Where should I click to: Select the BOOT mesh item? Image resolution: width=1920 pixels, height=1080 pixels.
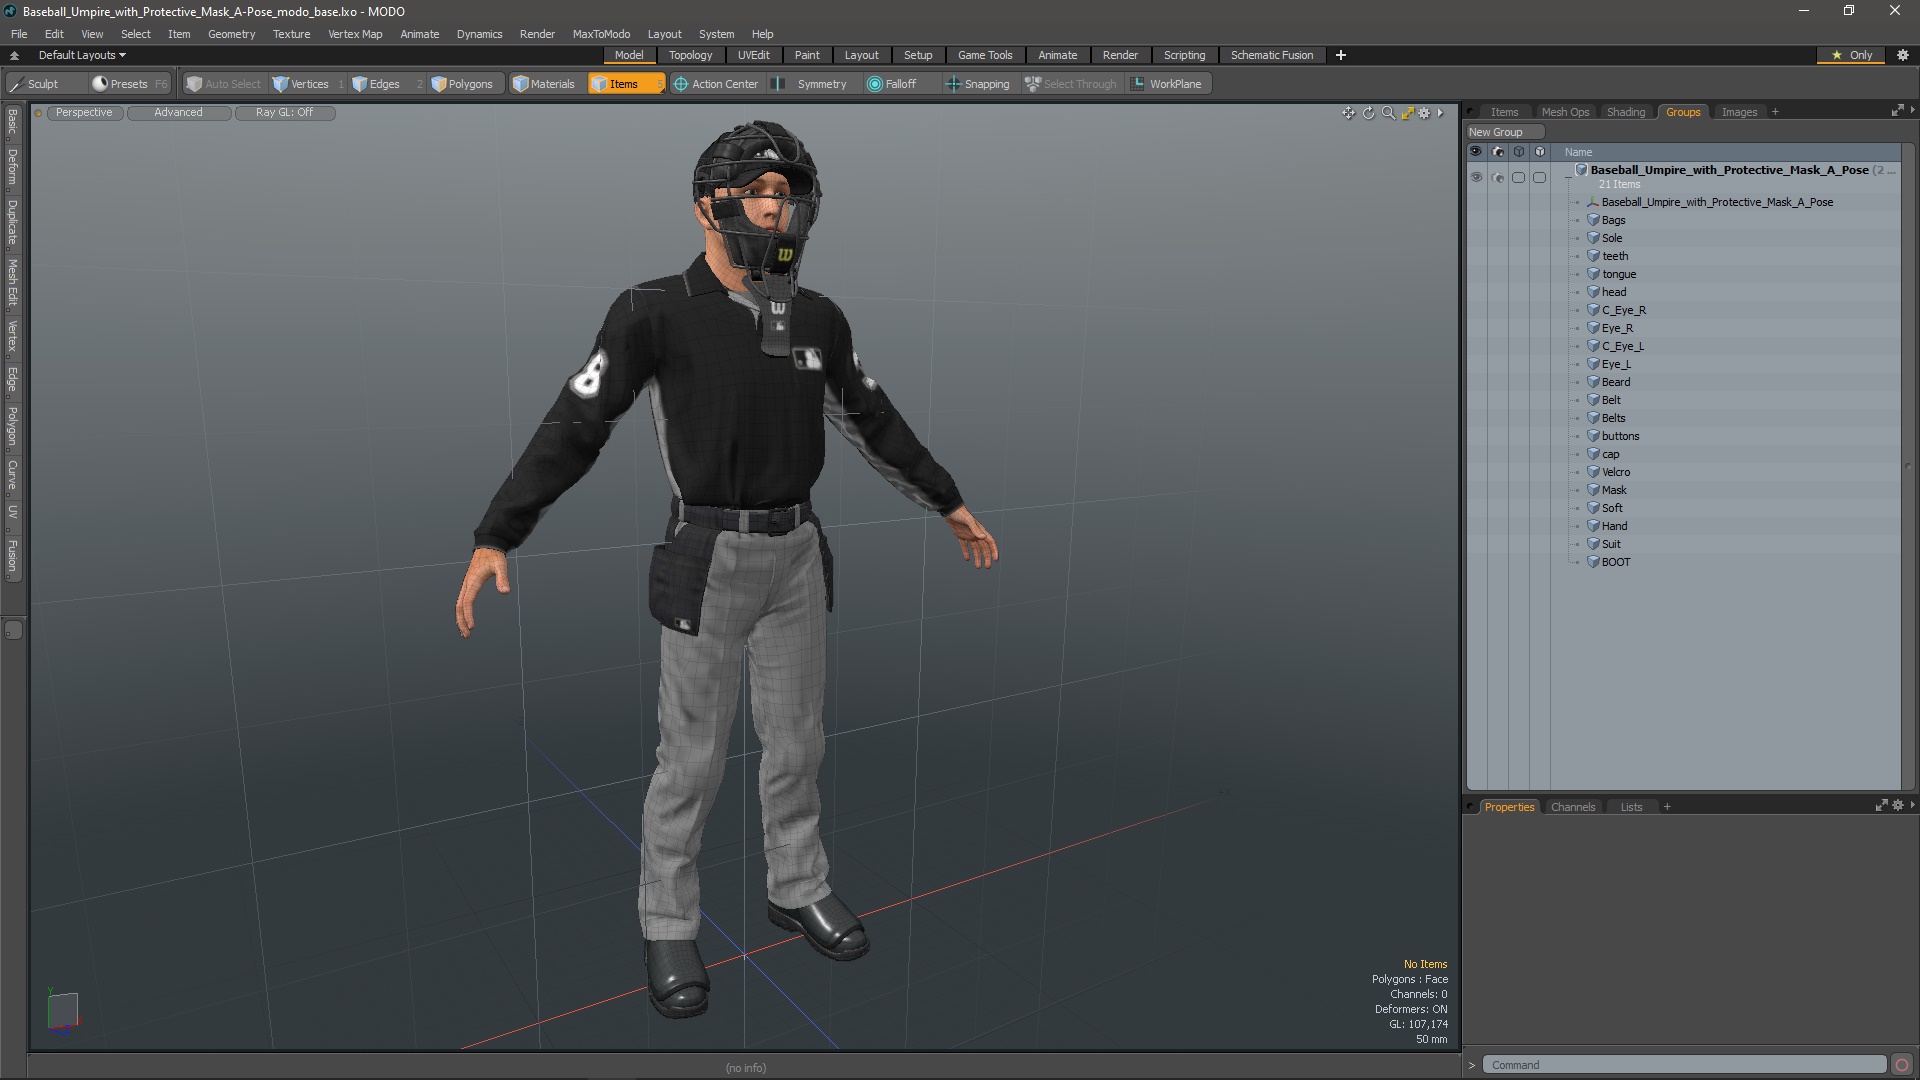click(x=1616, y=562)
